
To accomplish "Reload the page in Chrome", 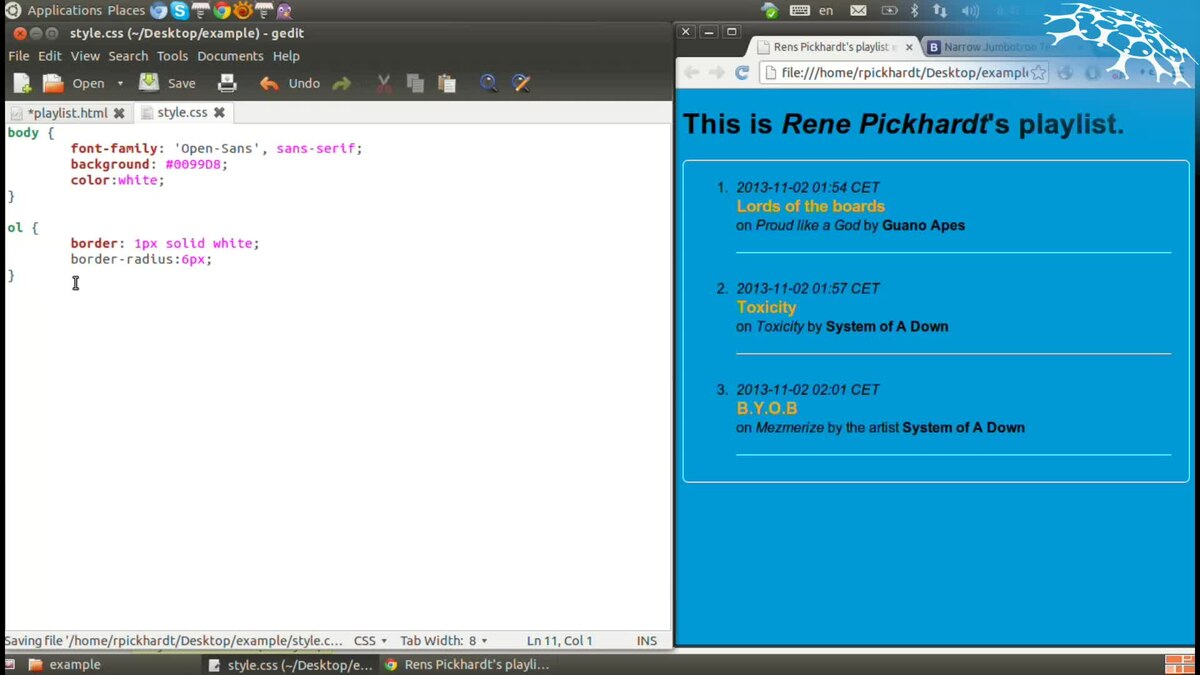I will point(742,72).
